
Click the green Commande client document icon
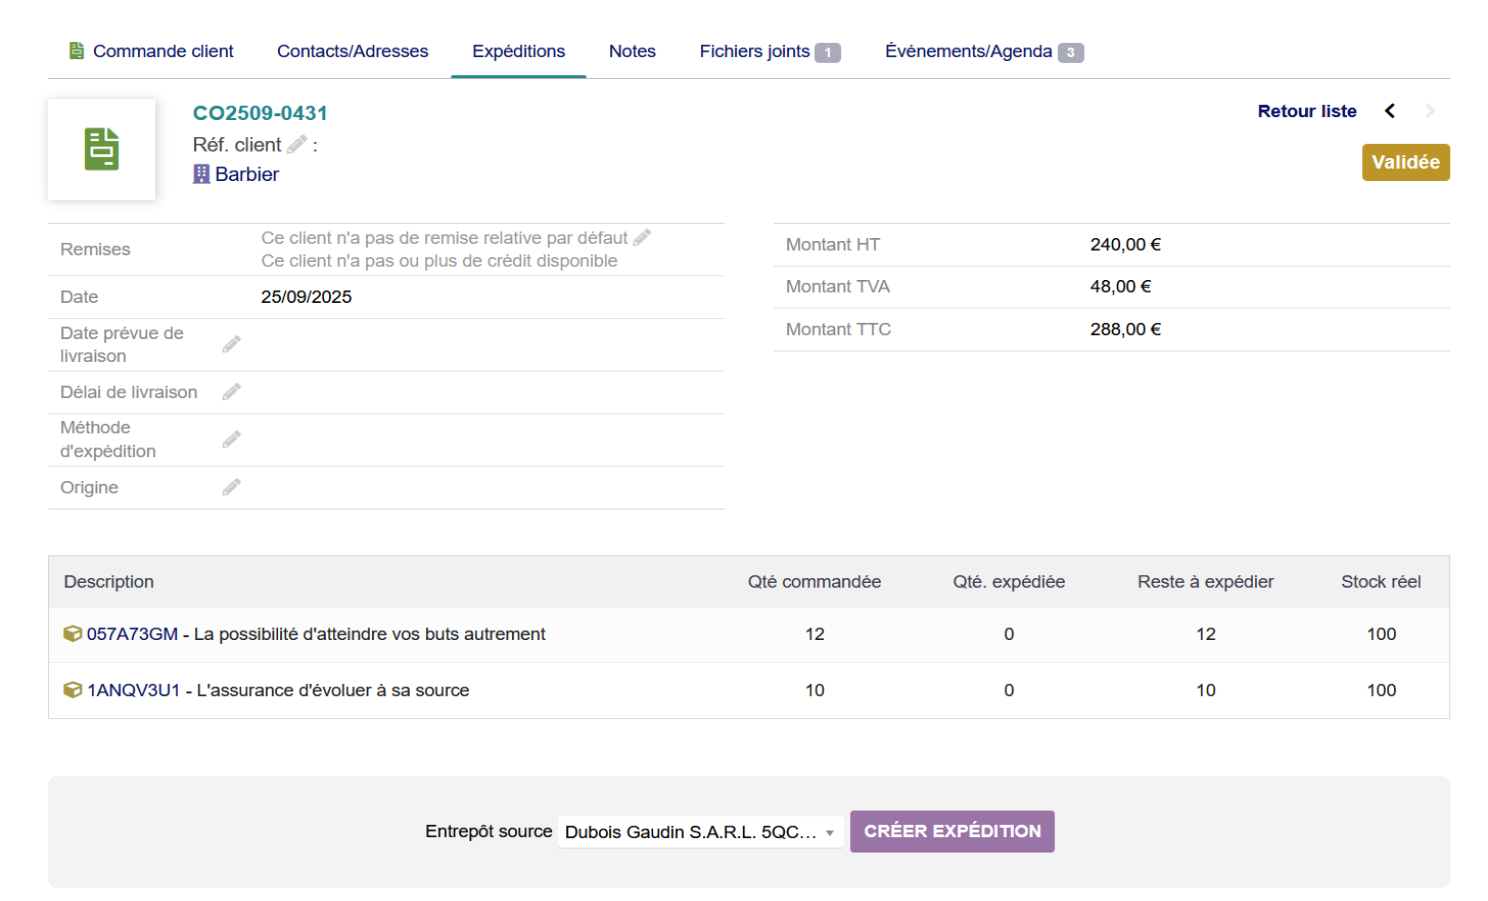click(76, 51)
